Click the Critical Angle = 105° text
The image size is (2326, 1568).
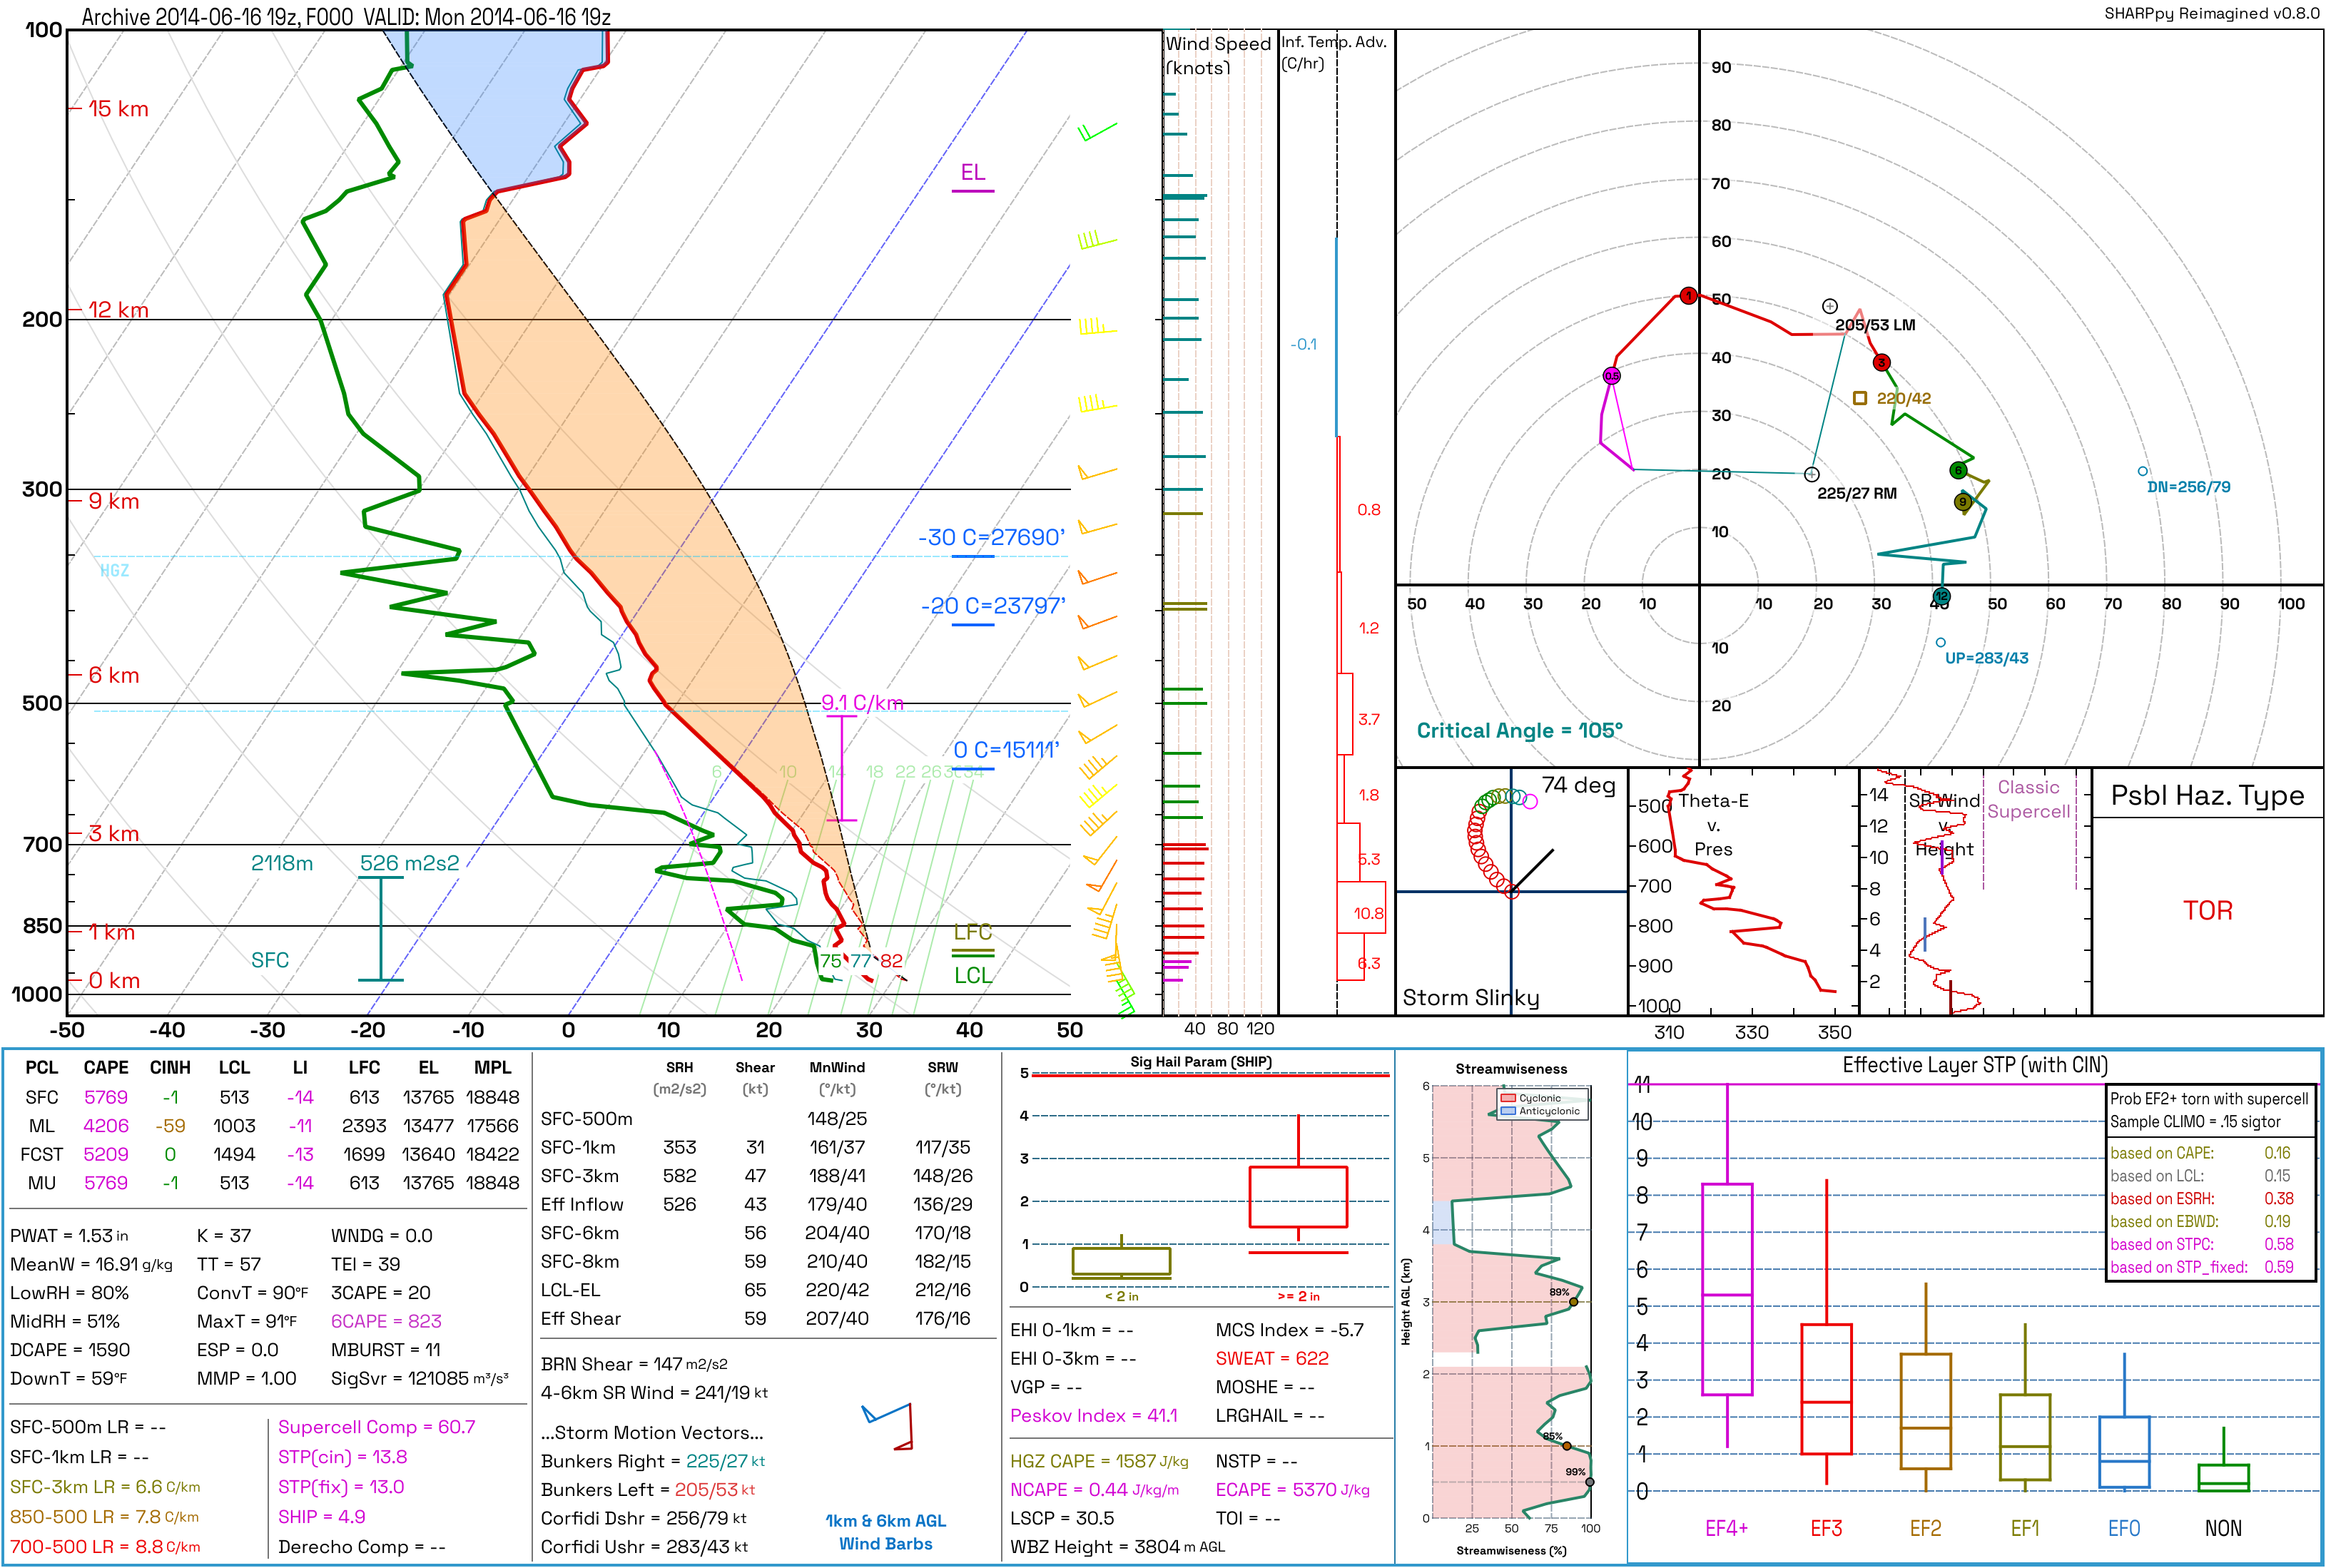pyautogui.click(x=1520, y=731)
